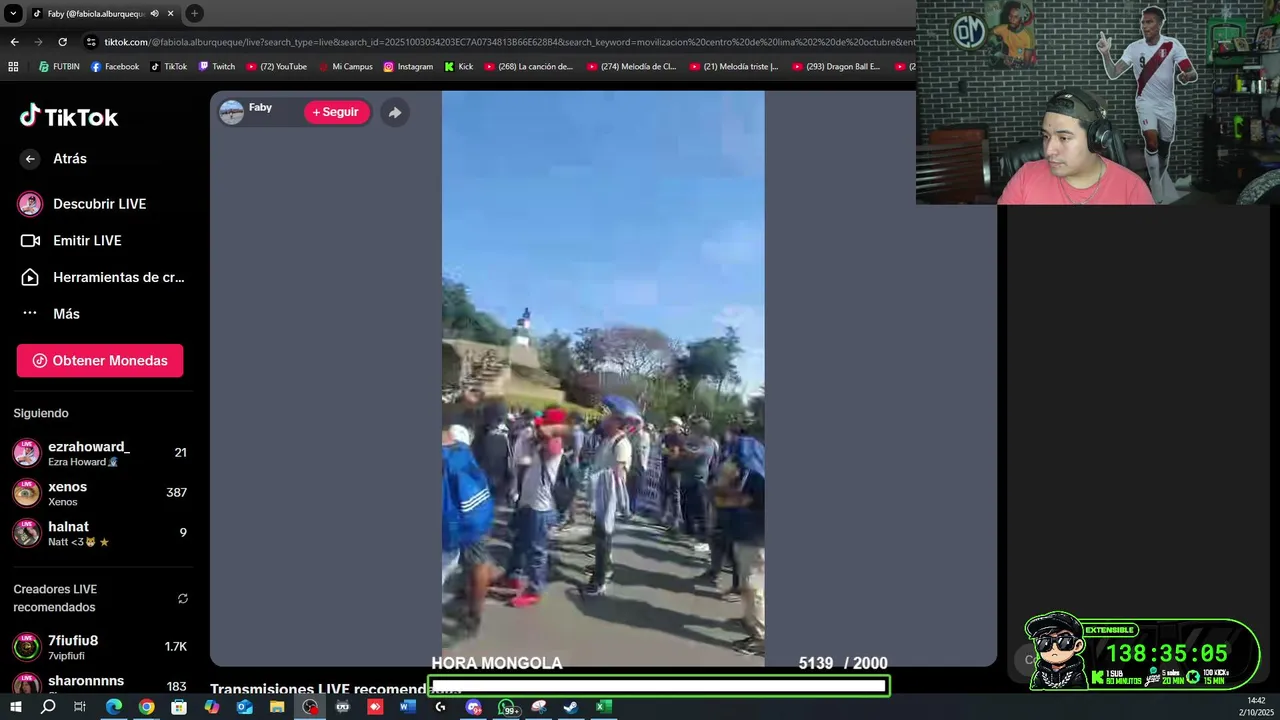Open the Mi Campus bookmark
Viewport: 1280px width, 720px height.
345,67
